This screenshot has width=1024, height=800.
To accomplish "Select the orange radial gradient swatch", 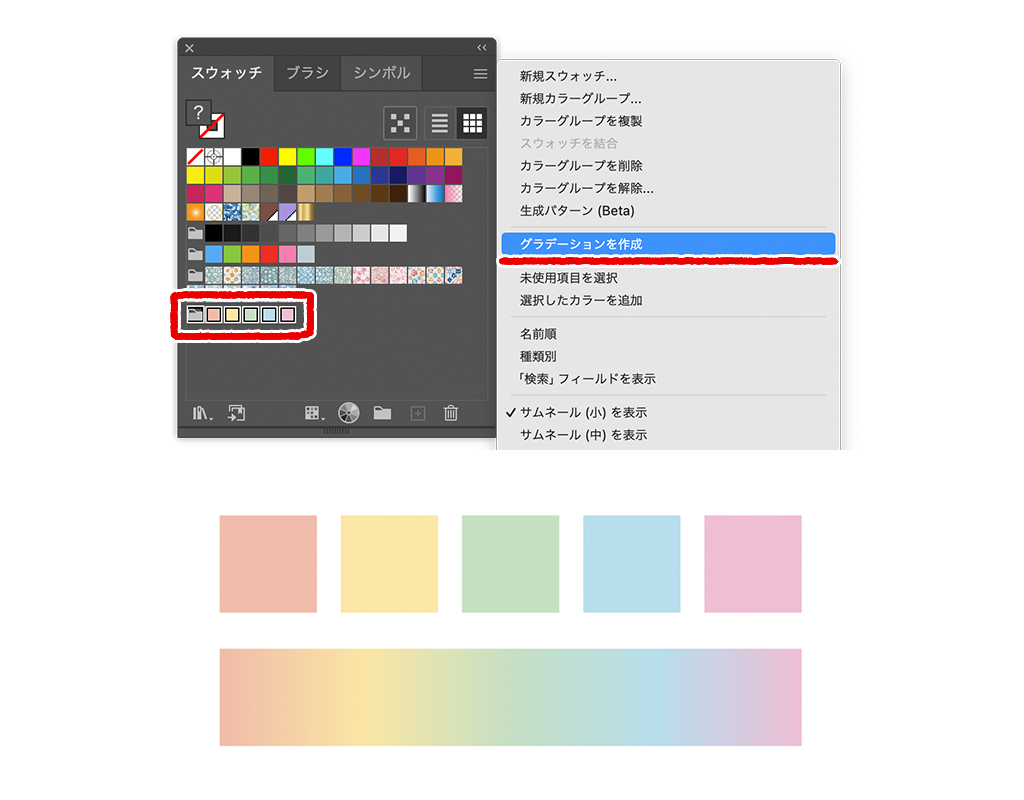I will point(195,212).
